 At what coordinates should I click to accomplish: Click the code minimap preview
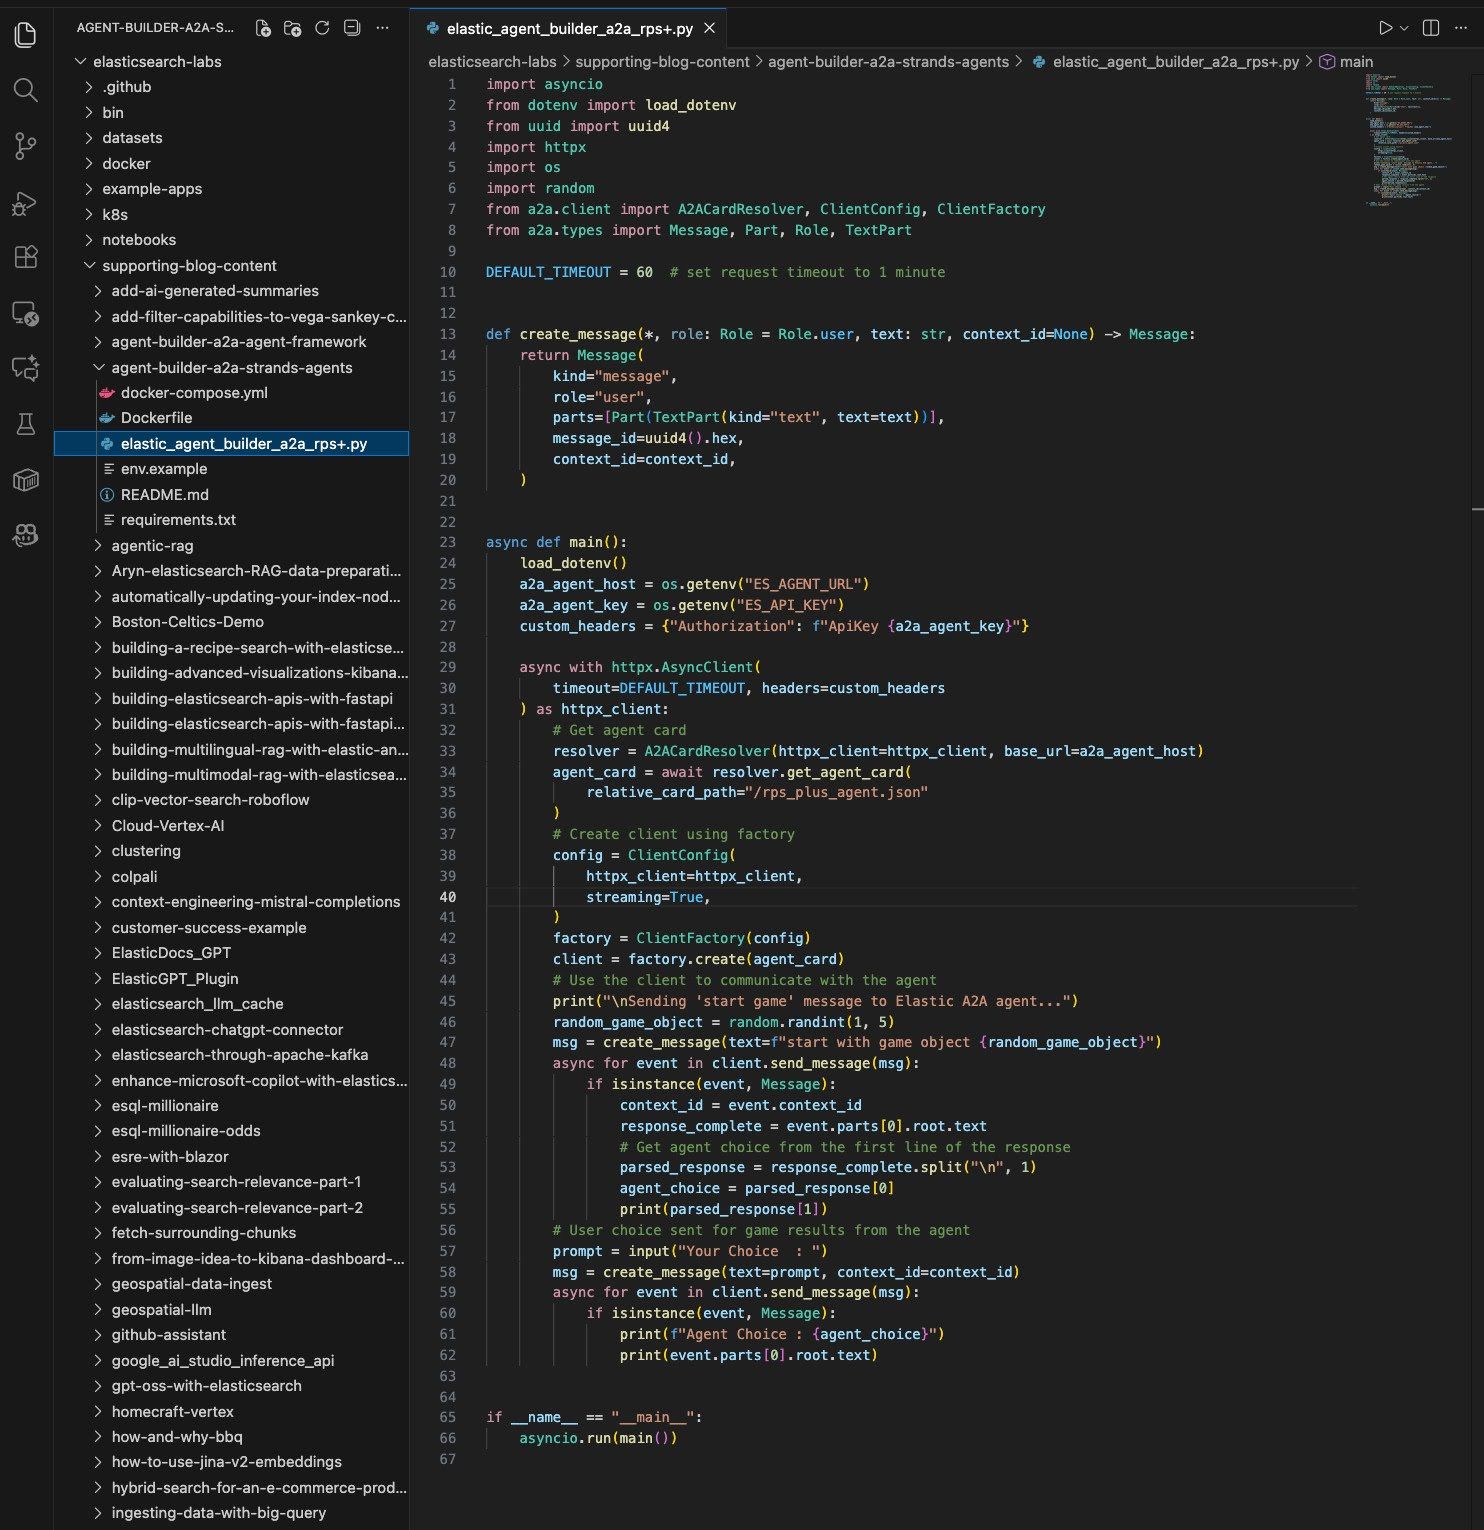tap(1411, 139)
